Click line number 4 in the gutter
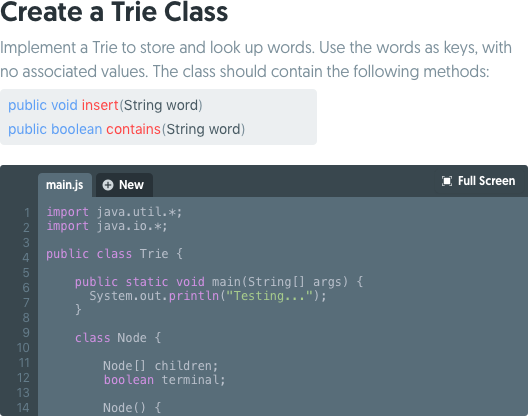The height and width of the screenshot is (416, 528). tap(26, 258)
